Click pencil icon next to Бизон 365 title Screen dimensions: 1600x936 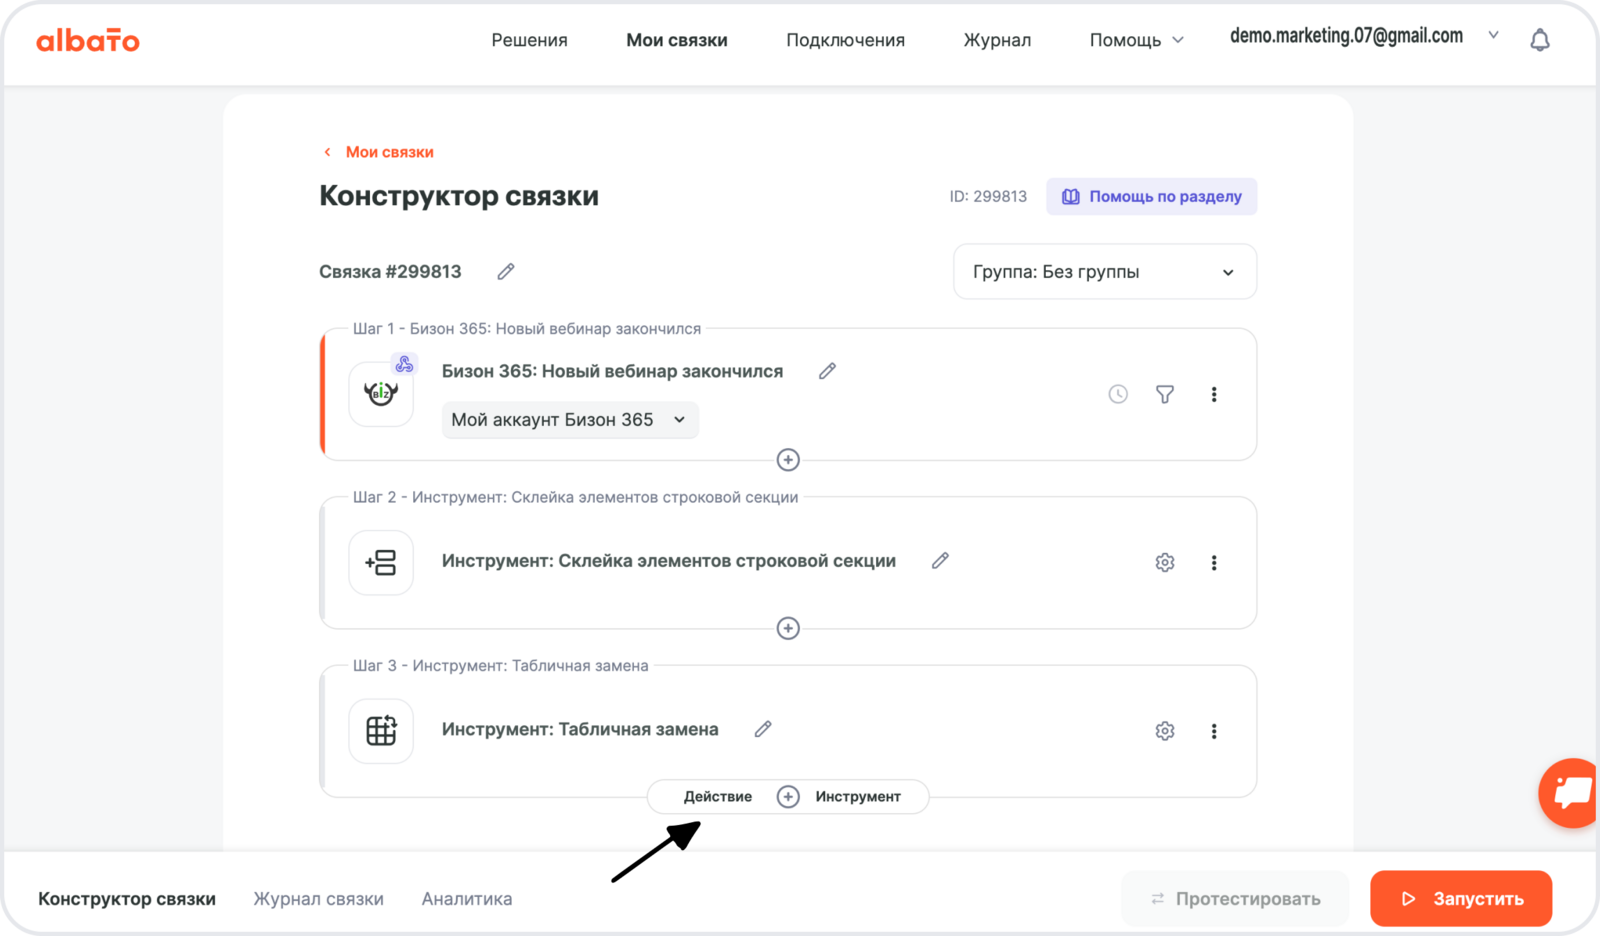click(827, 371)
